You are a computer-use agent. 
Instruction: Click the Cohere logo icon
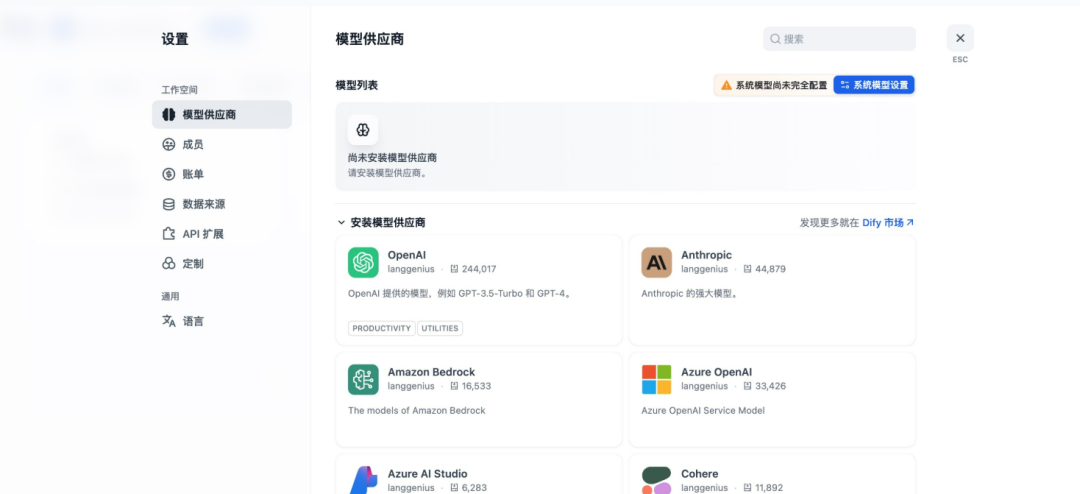(656, 480)
